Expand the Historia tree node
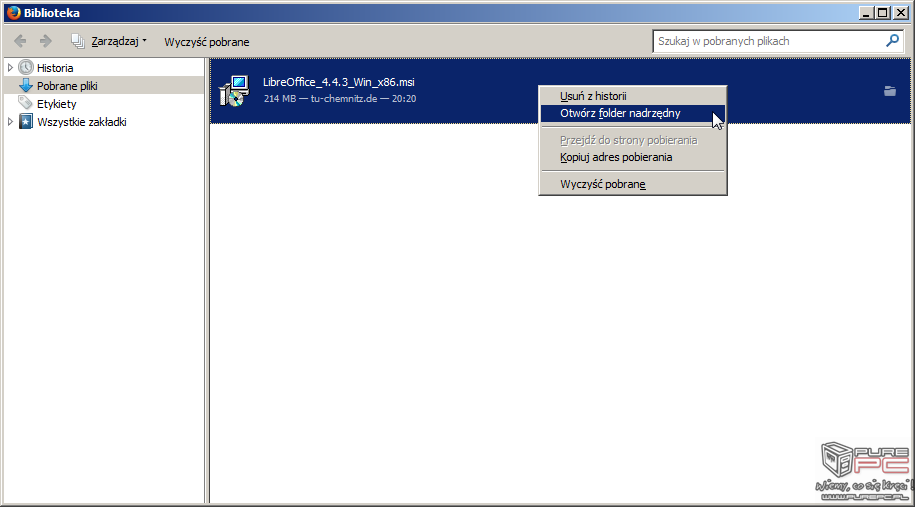This screenshot has height=507, width=915. click(x=10, y=68)
